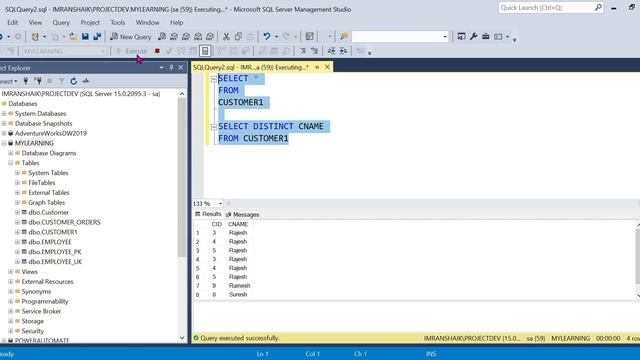The image size is (640, 360).
Task: Close the SQLQuery2.sql tab
Action: coord(327,67)
